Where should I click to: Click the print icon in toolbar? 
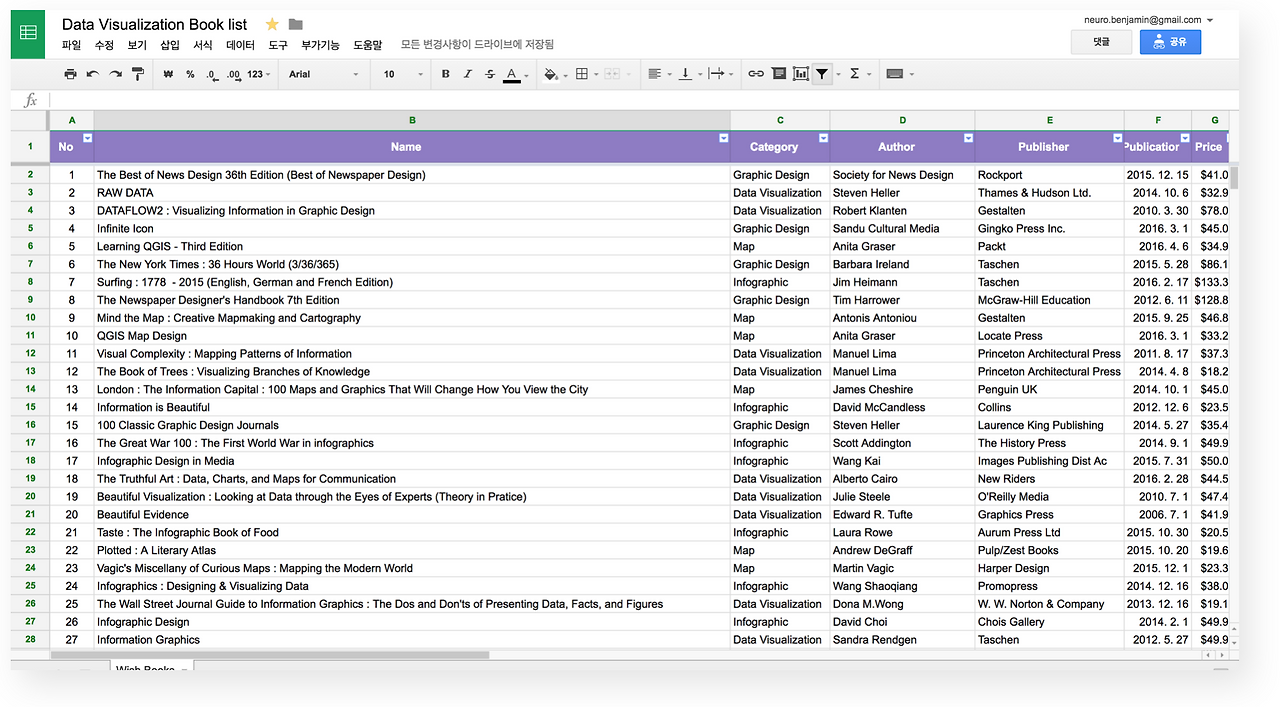point(70,74)
